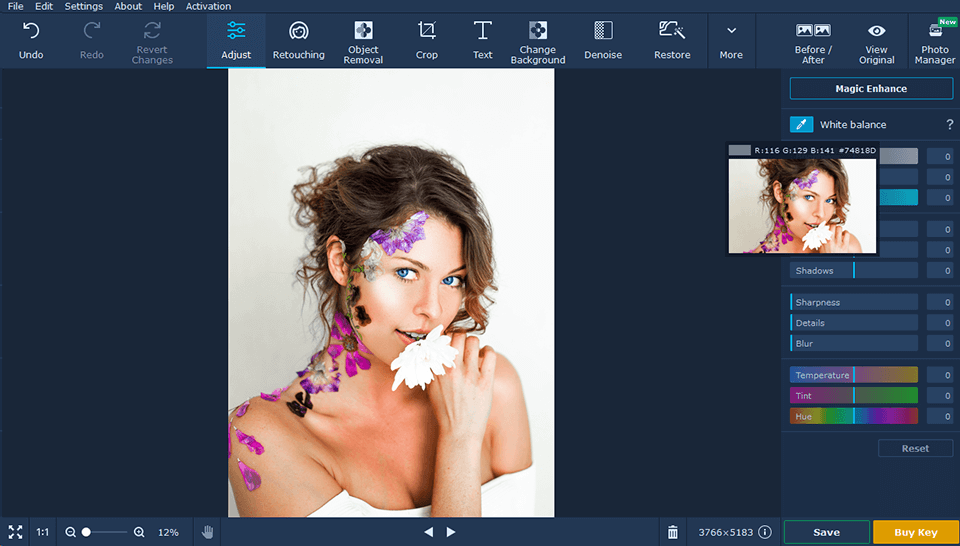Click the Temperature slider
Image resolution: width=960 pixels, height=546 pixels.
[853, 375]
